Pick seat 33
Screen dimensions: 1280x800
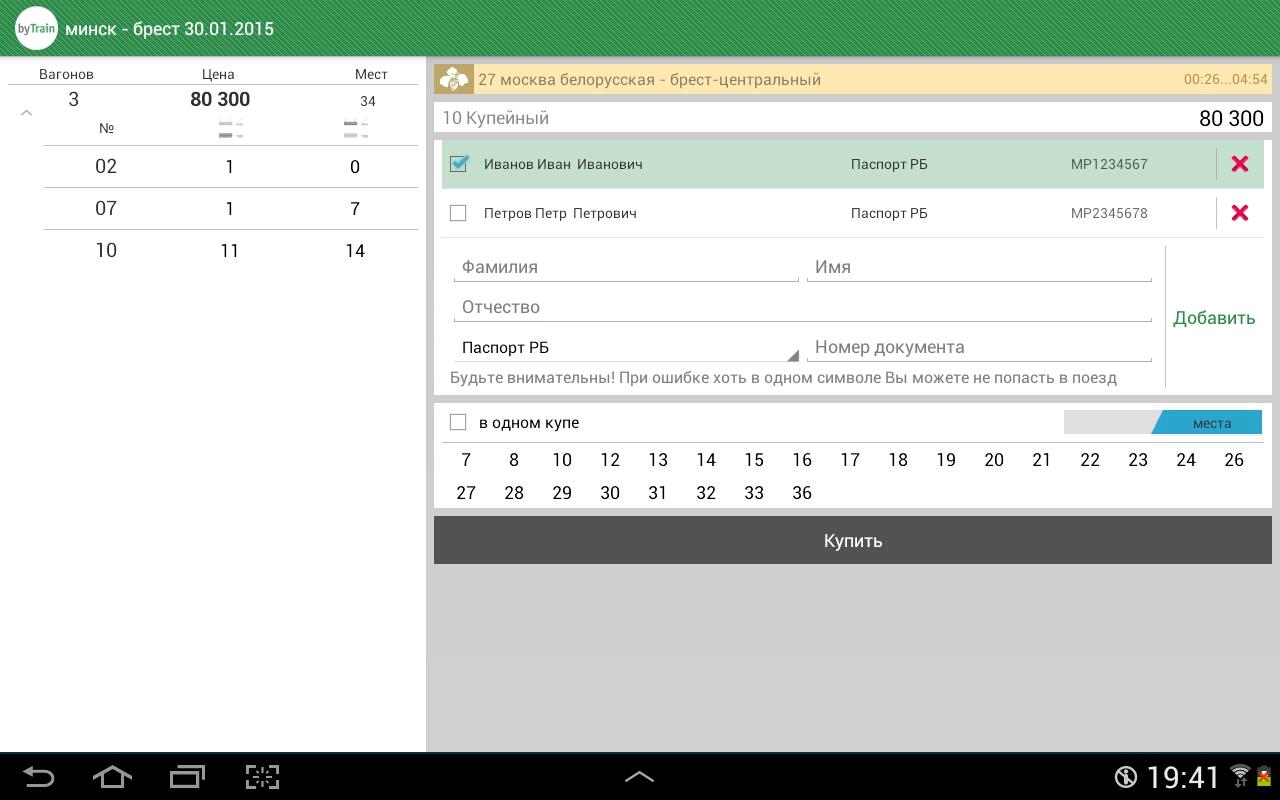[754, 493]
